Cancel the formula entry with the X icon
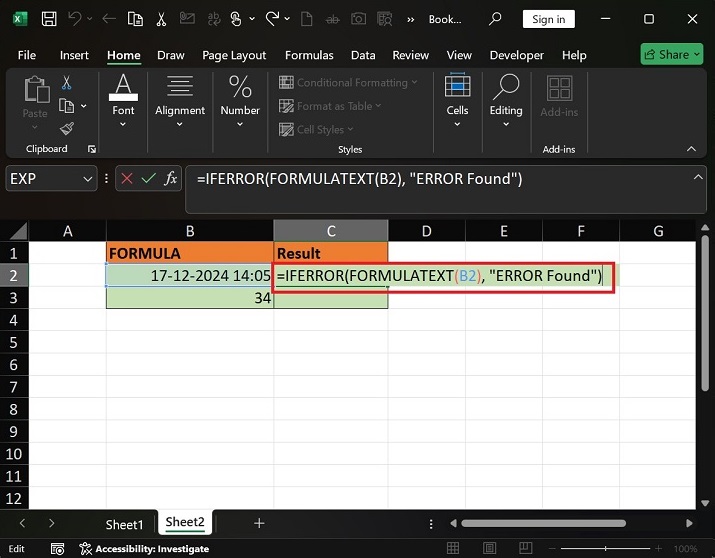This screenshot has width=715, height=558. point(127,179)
